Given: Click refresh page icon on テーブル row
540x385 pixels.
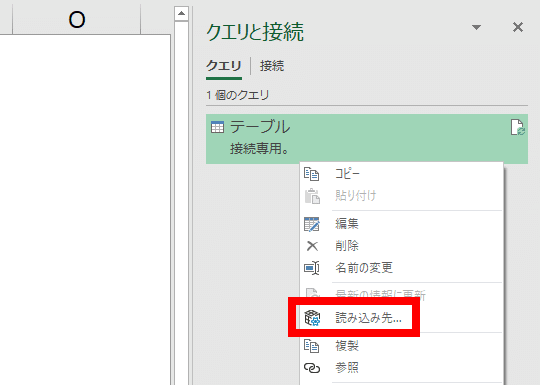Looking at the screenshot, I should [517, 127].
